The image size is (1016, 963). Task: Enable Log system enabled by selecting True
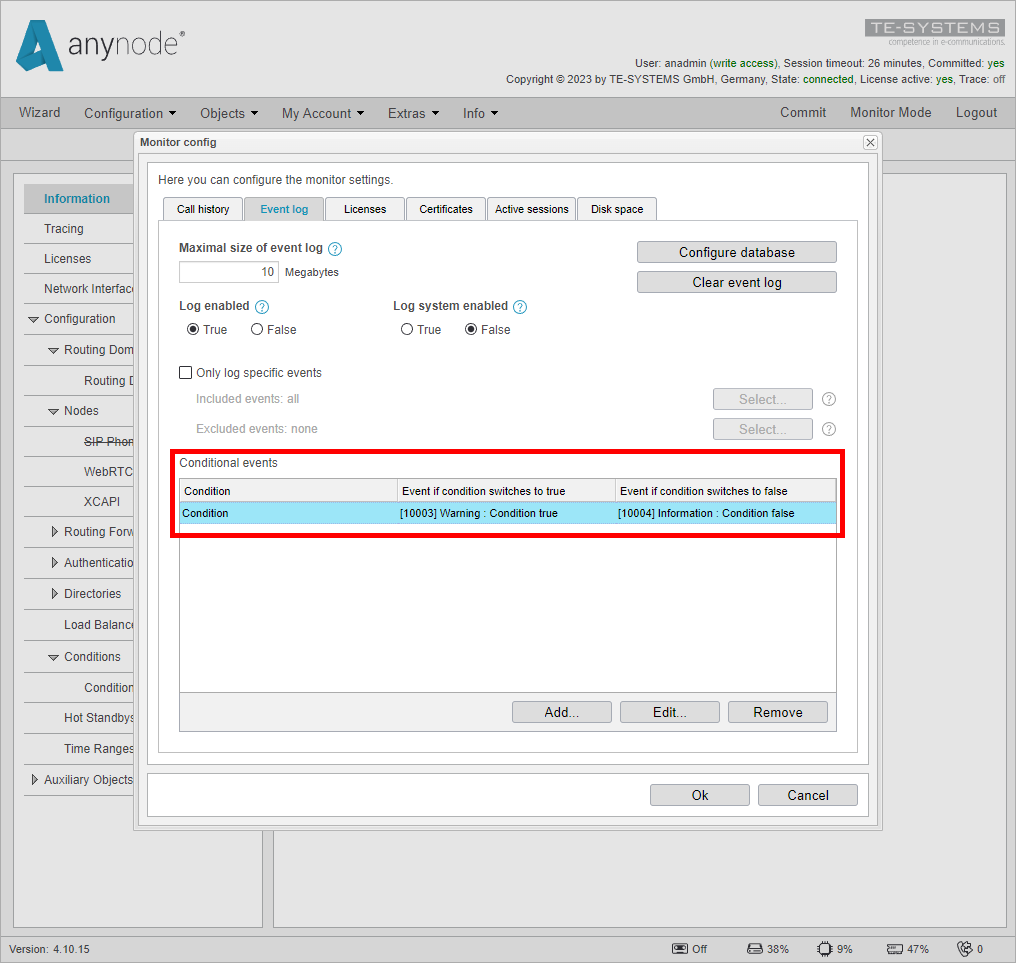[407, 329]
